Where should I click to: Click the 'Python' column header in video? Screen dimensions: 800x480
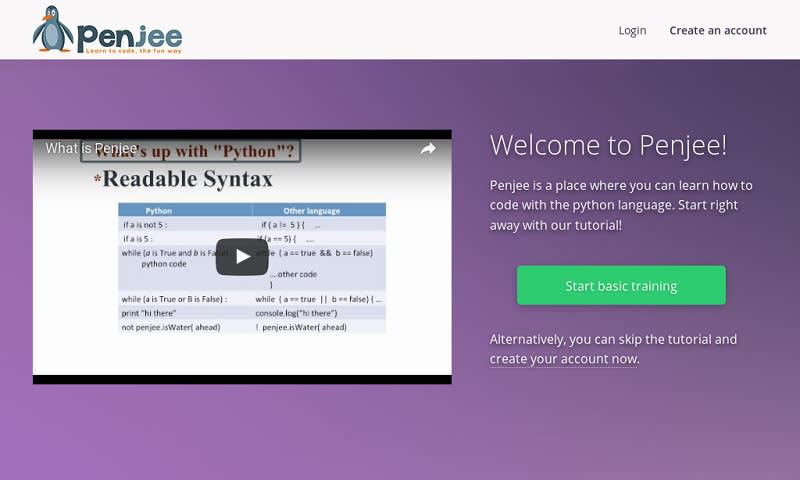click(159, 211)
